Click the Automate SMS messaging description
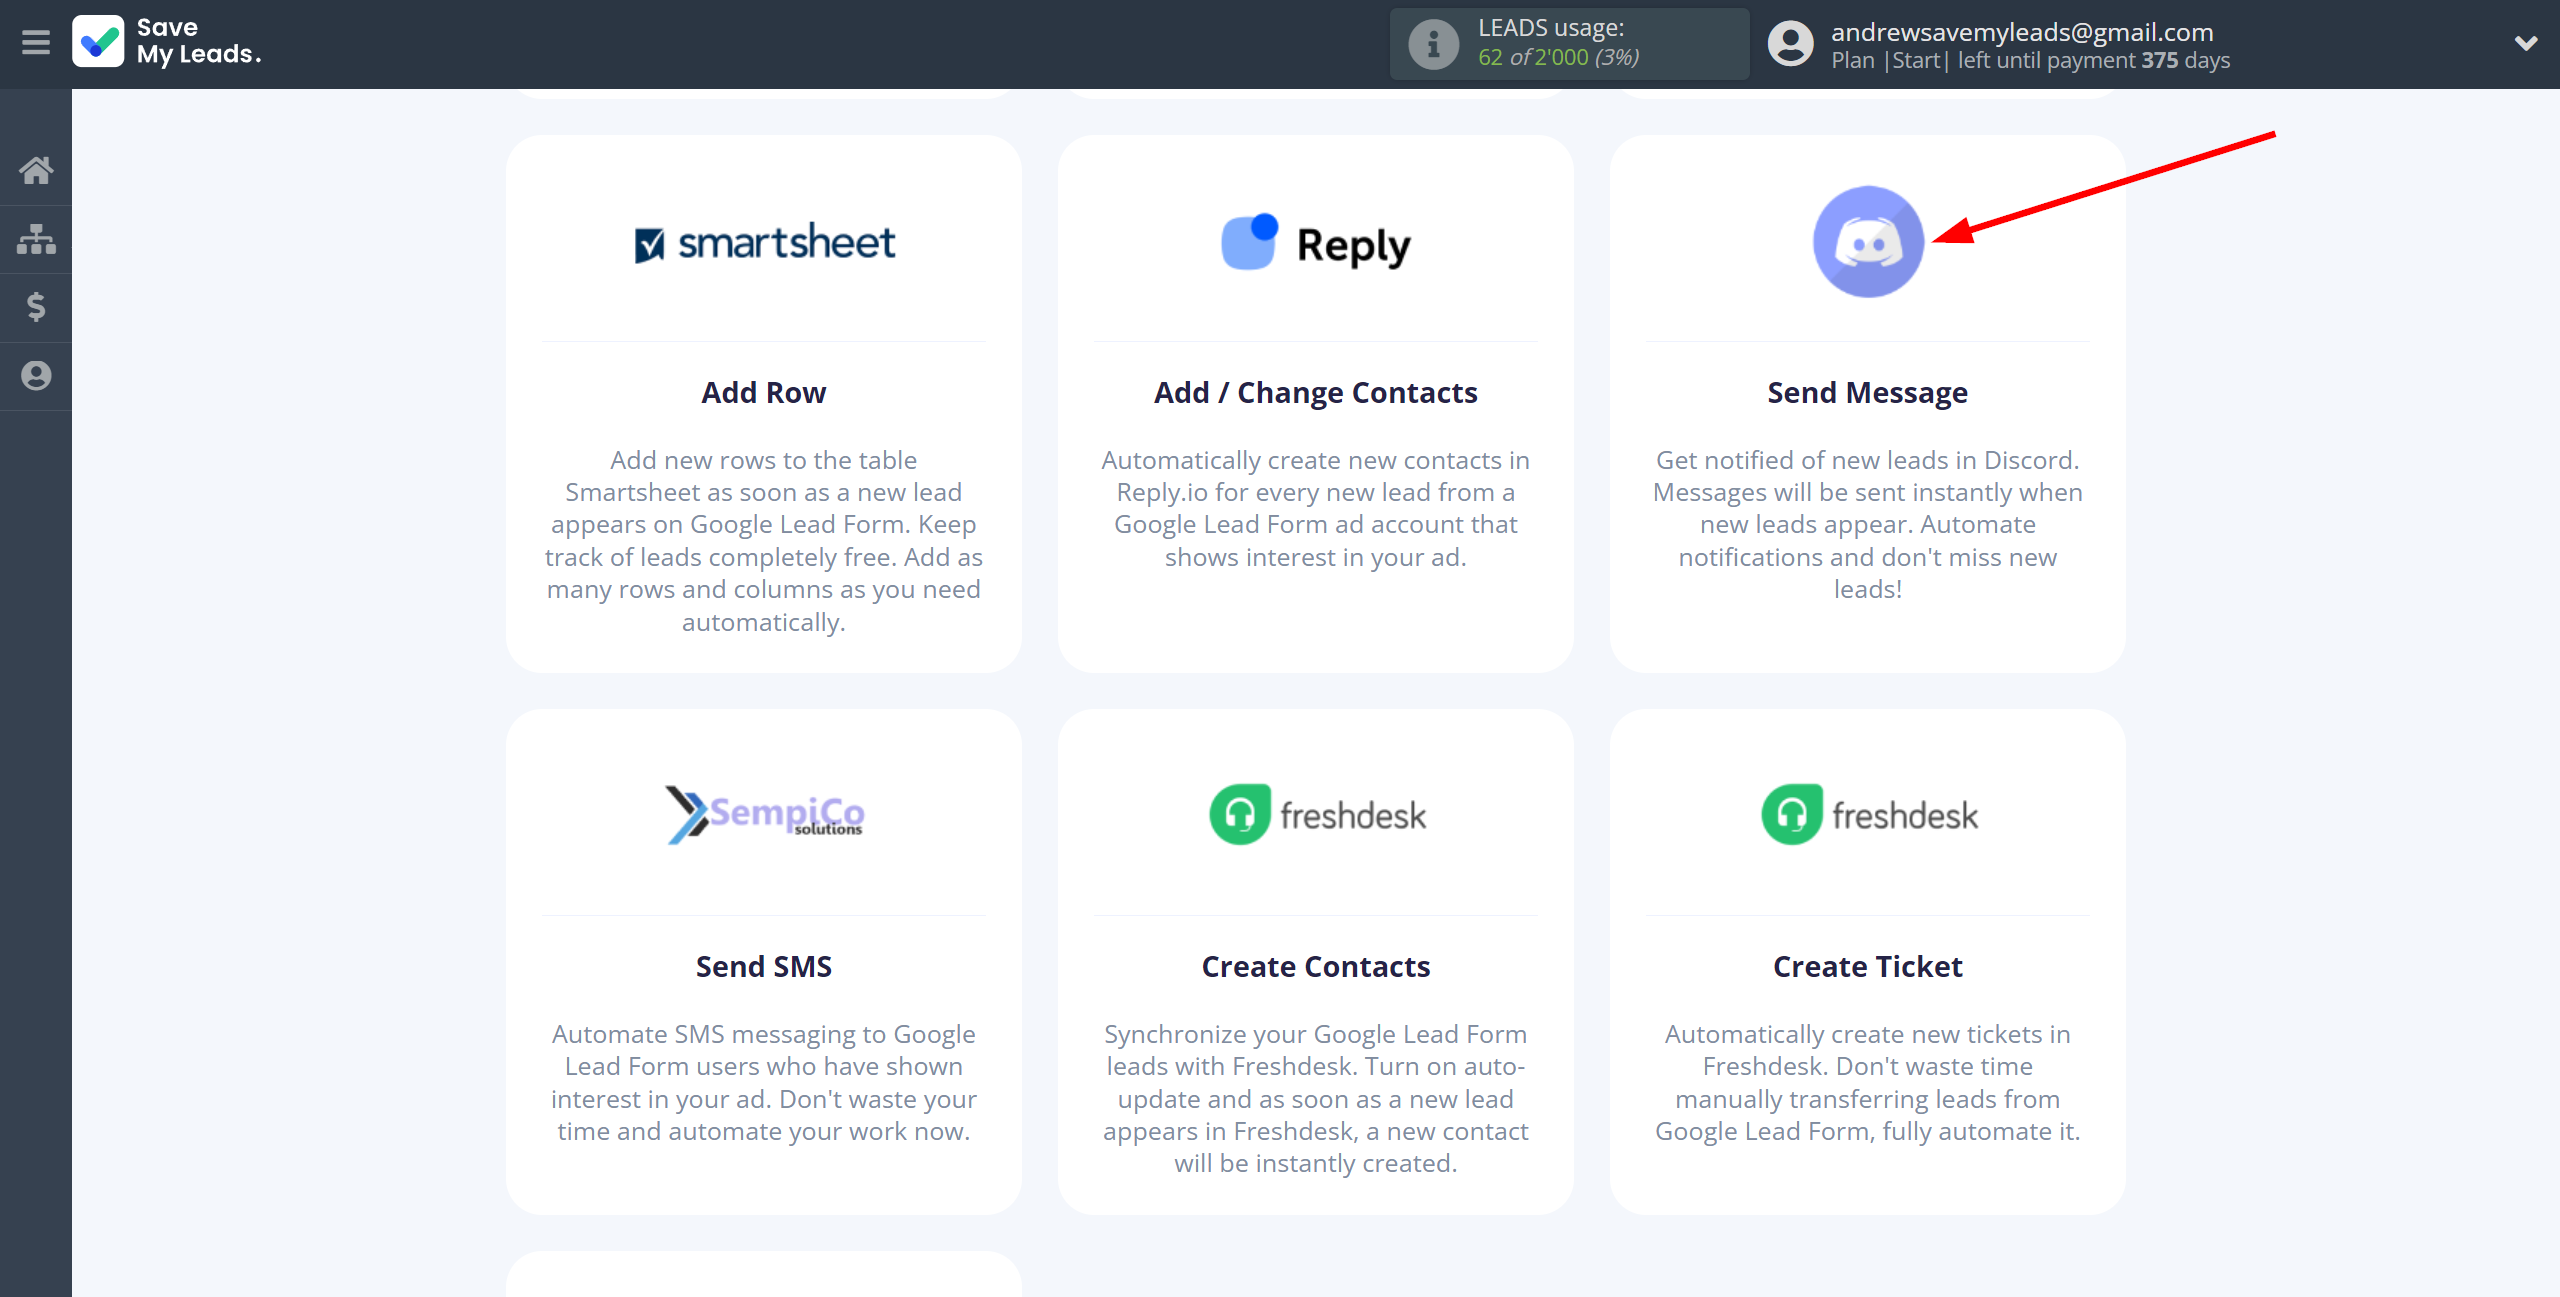Screen dimensions: 2560x1297 click(764, 1083)
